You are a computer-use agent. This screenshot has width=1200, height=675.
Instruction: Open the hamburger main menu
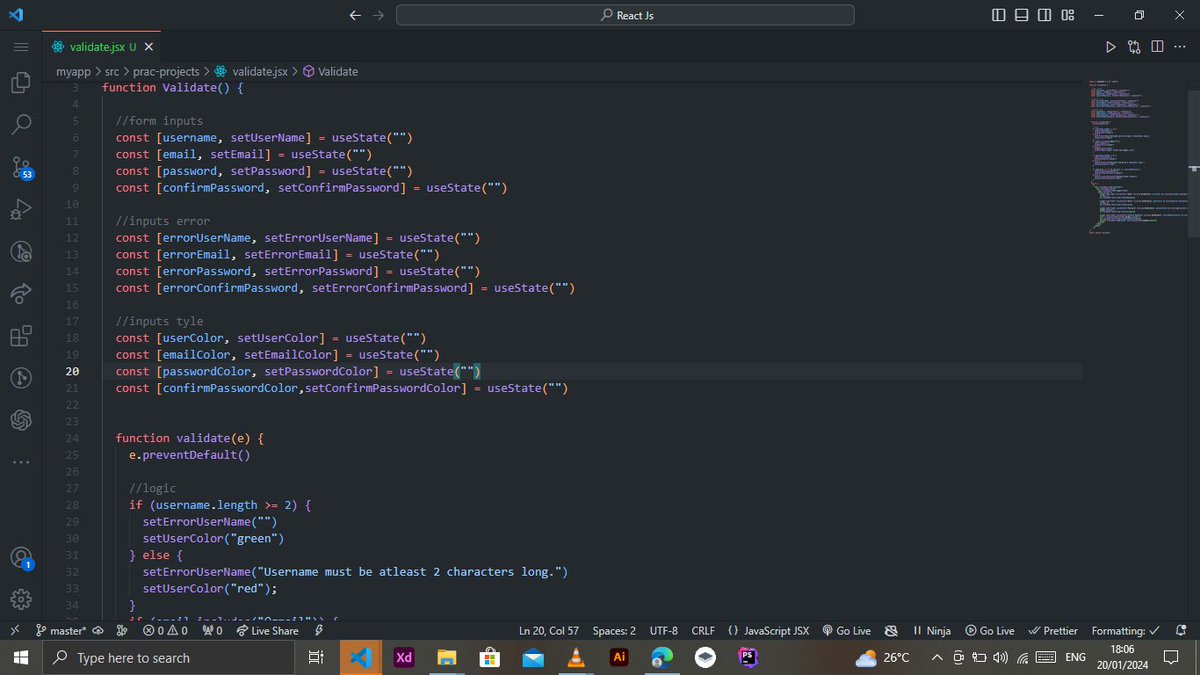[x=20, y=46]
